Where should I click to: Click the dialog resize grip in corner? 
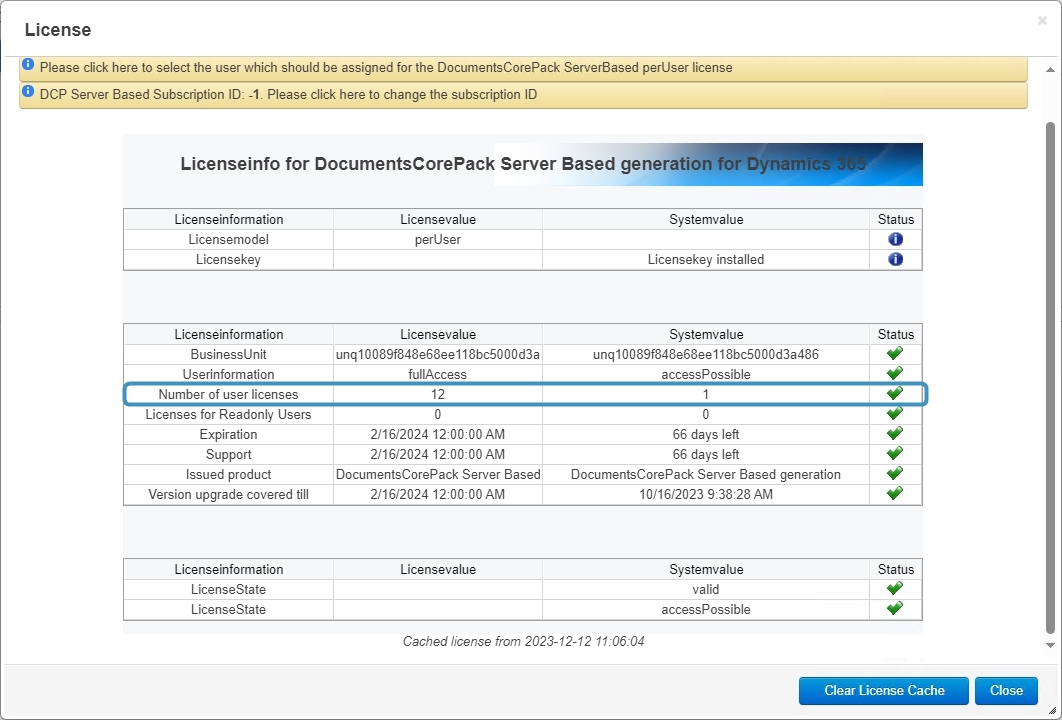tap(1053, 710)
